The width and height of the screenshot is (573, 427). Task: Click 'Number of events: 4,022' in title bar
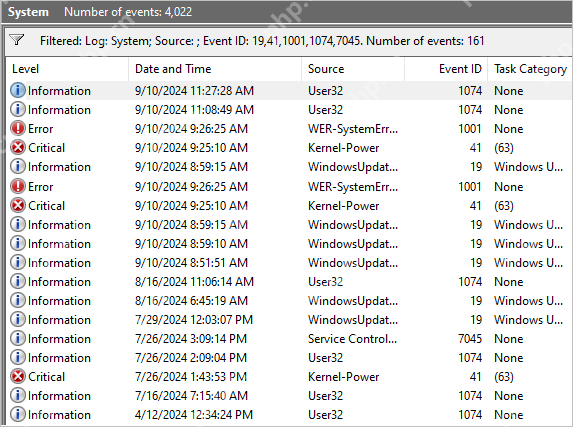coord(128,12)
